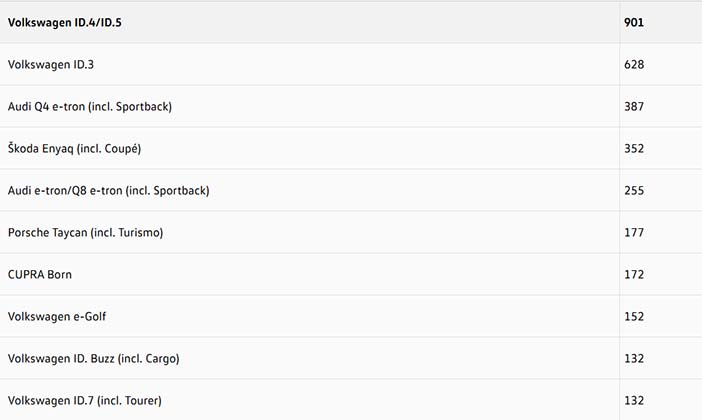702x420 pixels.
Task: Click the Audi e-tron/Q8 e-tron row label
Action: (108, 190)
